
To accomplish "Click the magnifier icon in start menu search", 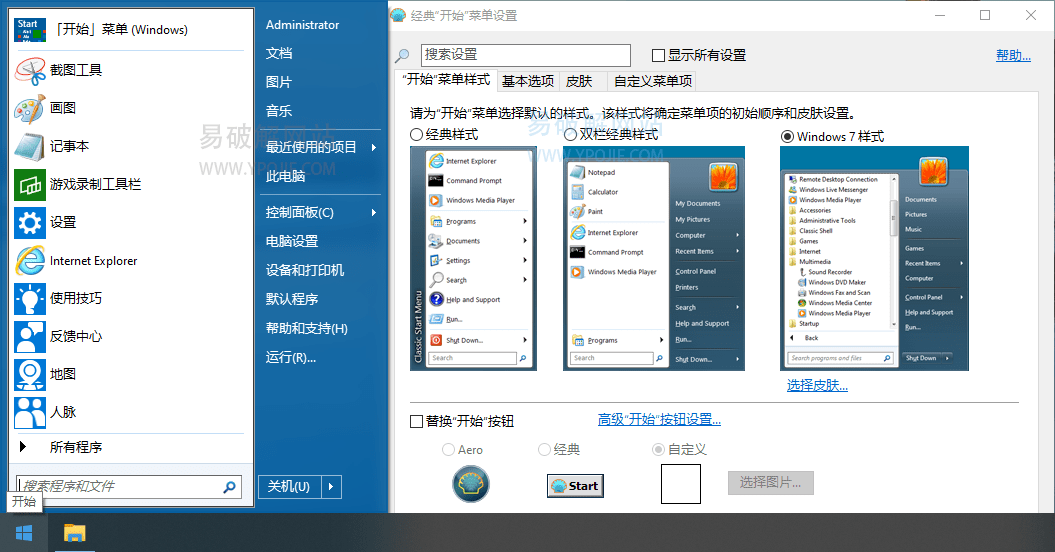I will tap(229, 486).
